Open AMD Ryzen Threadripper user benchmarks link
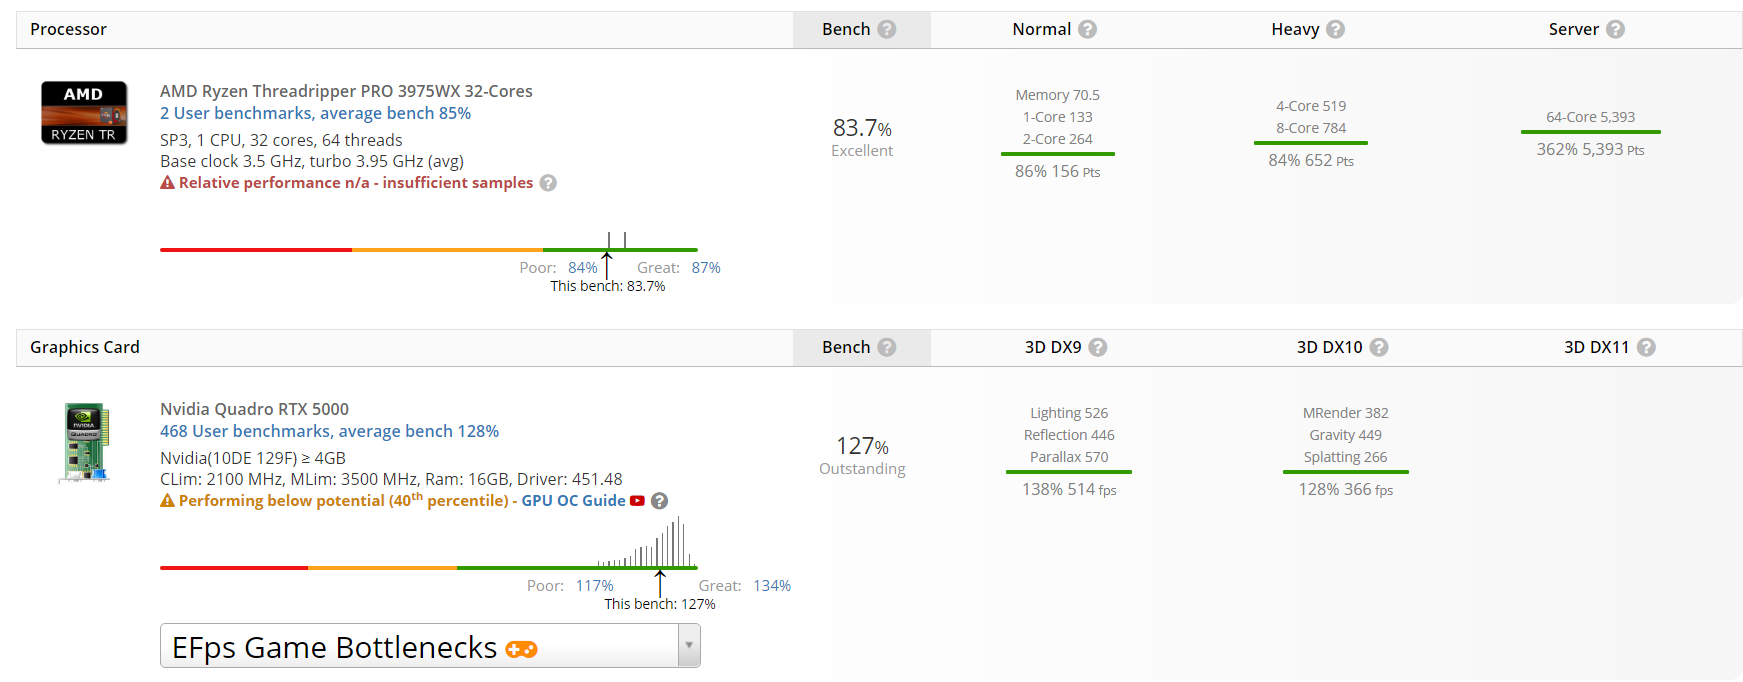This screenshot has height=682, width=1743. pyautogui.click(x=315, y=114)
